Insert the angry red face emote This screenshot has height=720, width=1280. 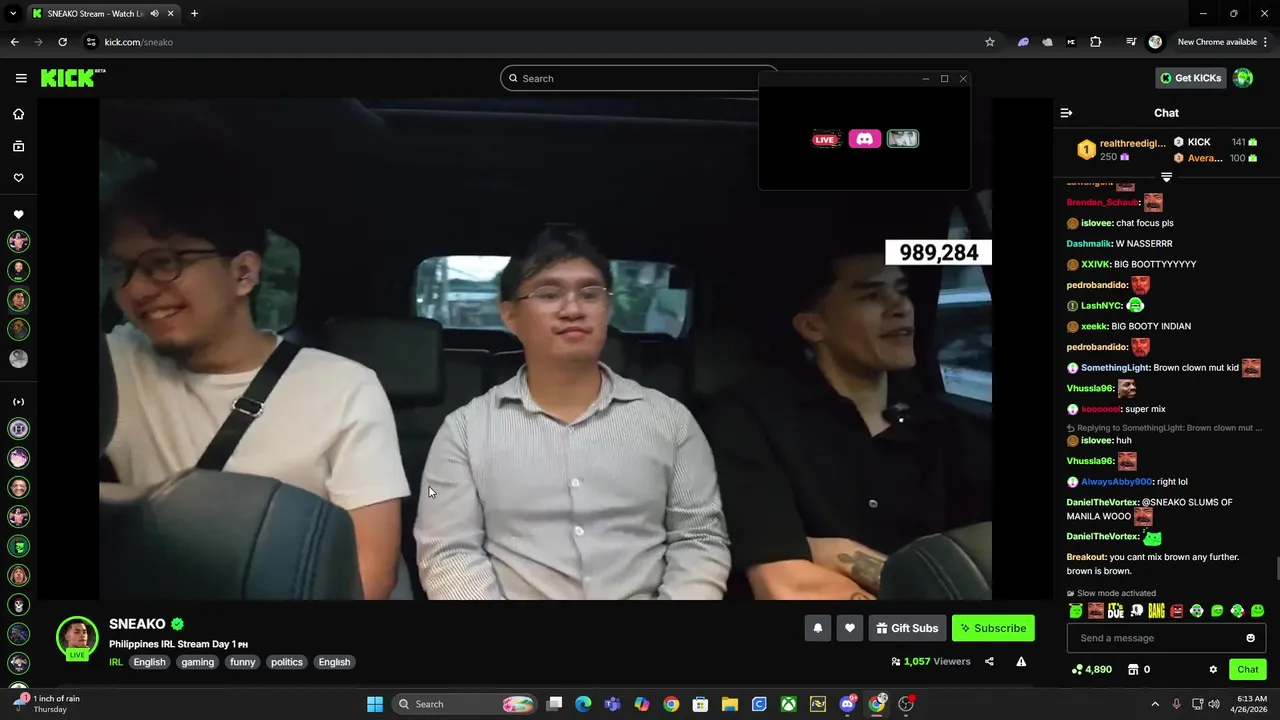pyautogui.click(x=1177, y=611)
